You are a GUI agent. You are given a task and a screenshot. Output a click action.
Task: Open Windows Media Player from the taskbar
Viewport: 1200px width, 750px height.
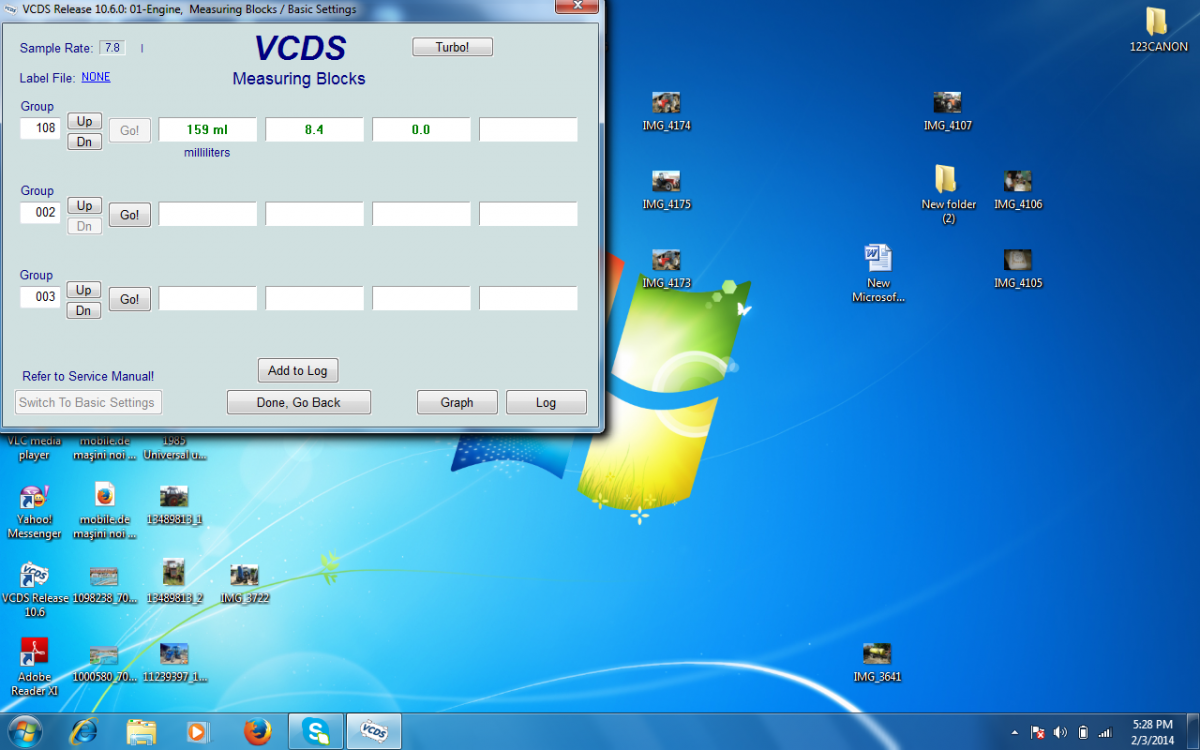(x=198, y=732)
